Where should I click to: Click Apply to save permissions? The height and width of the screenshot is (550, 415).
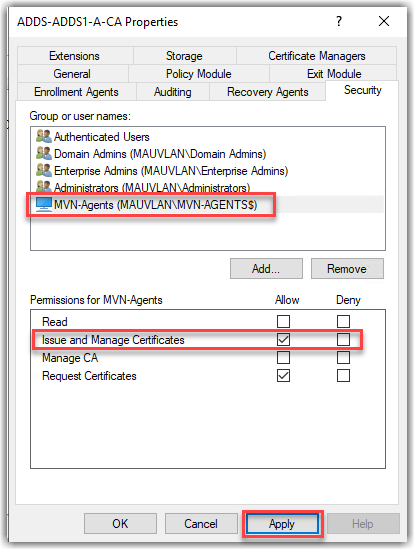[x=282, y=524]
